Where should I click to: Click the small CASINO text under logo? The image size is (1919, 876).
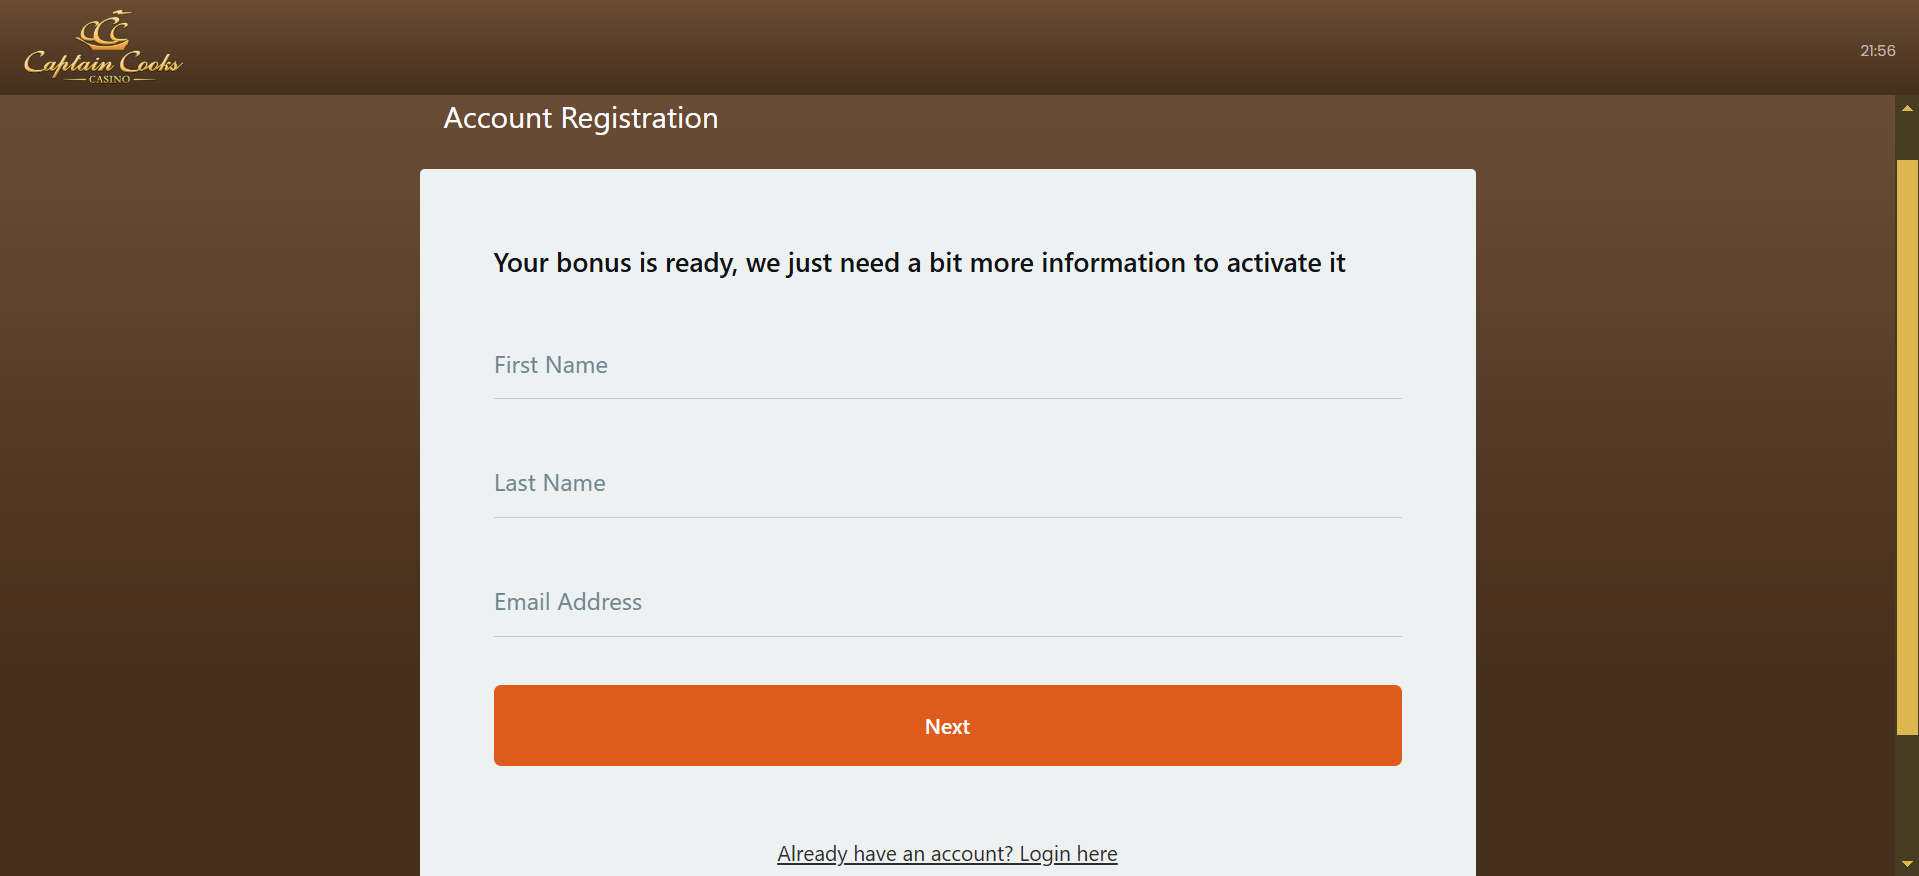click(x=109, y=79)
